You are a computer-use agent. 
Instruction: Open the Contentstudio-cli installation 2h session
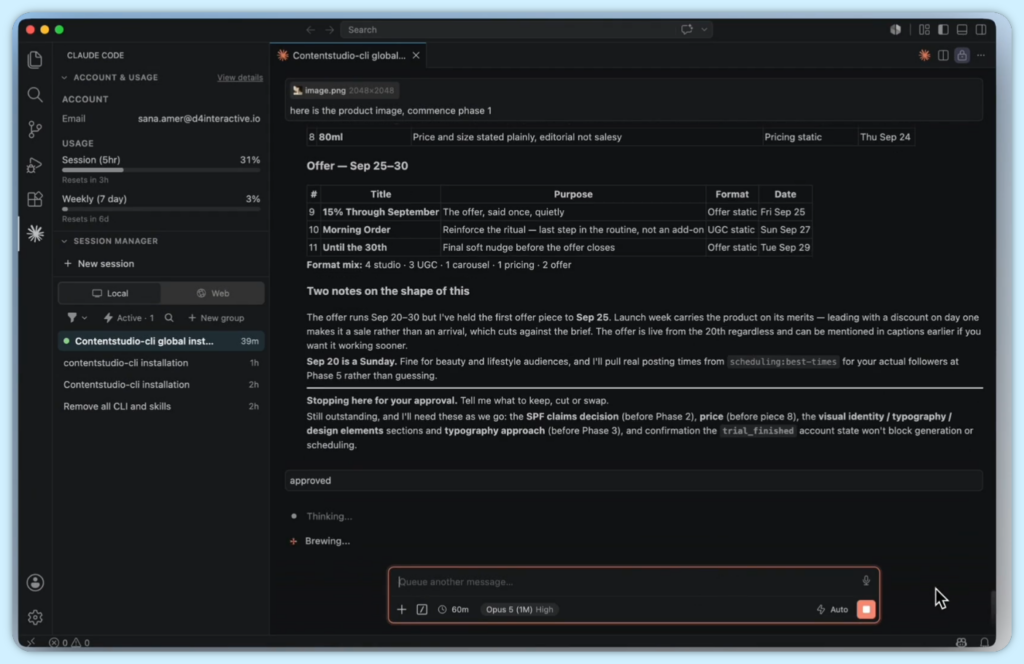point(161,385)
